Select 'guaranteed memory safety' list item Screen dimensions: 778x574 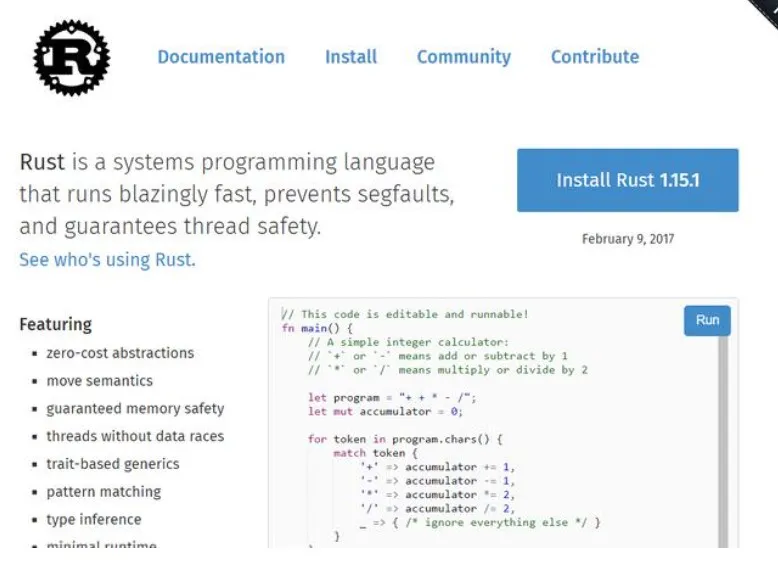(135, 408)
